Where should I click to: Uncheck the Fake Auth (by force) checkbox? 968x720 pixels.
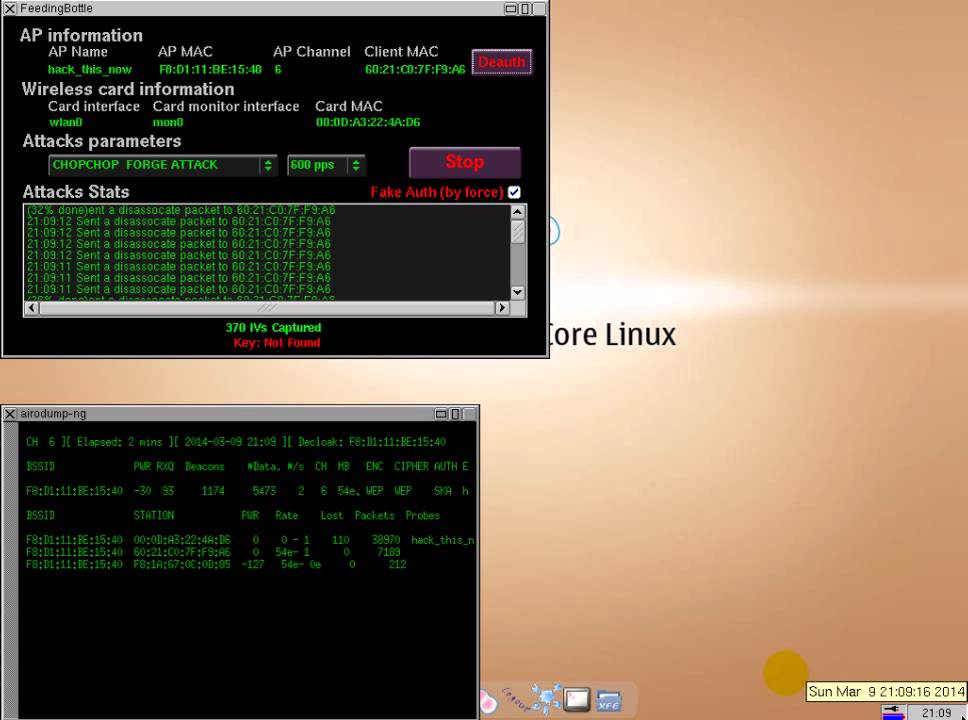point(514,192)
